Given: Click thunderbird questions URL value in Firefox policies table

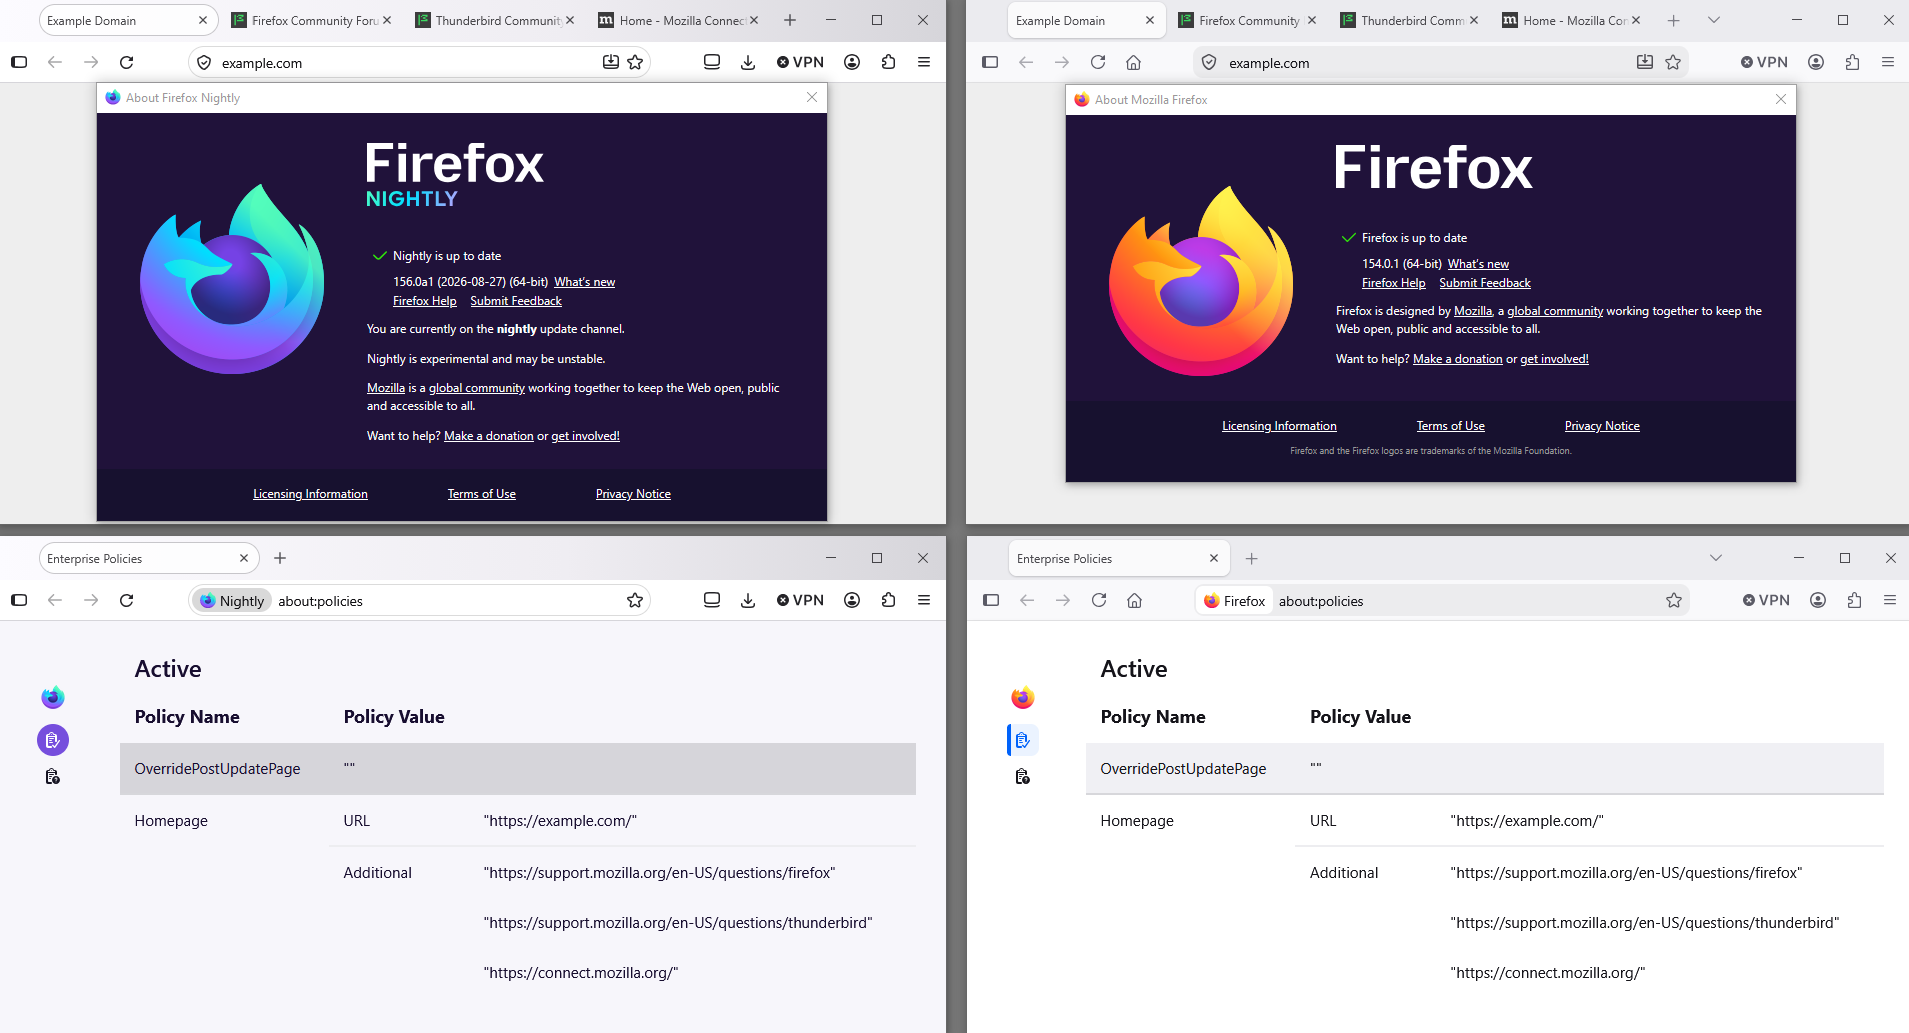Looking at the screenshot, I should 1644,923.
